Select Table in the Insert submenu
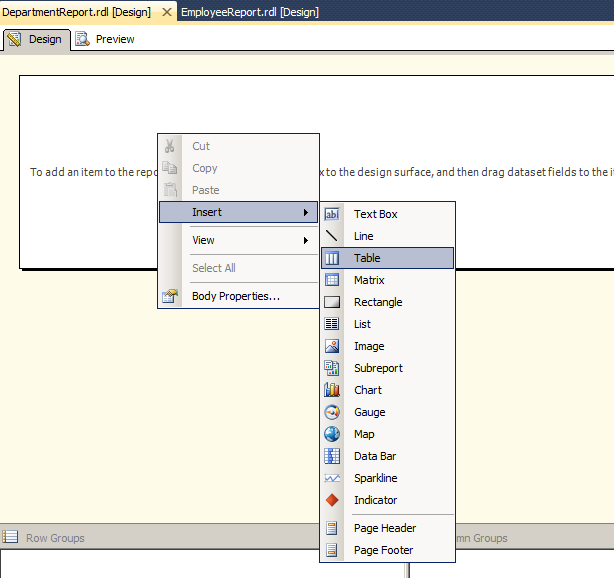 click(x=387, y=258)
